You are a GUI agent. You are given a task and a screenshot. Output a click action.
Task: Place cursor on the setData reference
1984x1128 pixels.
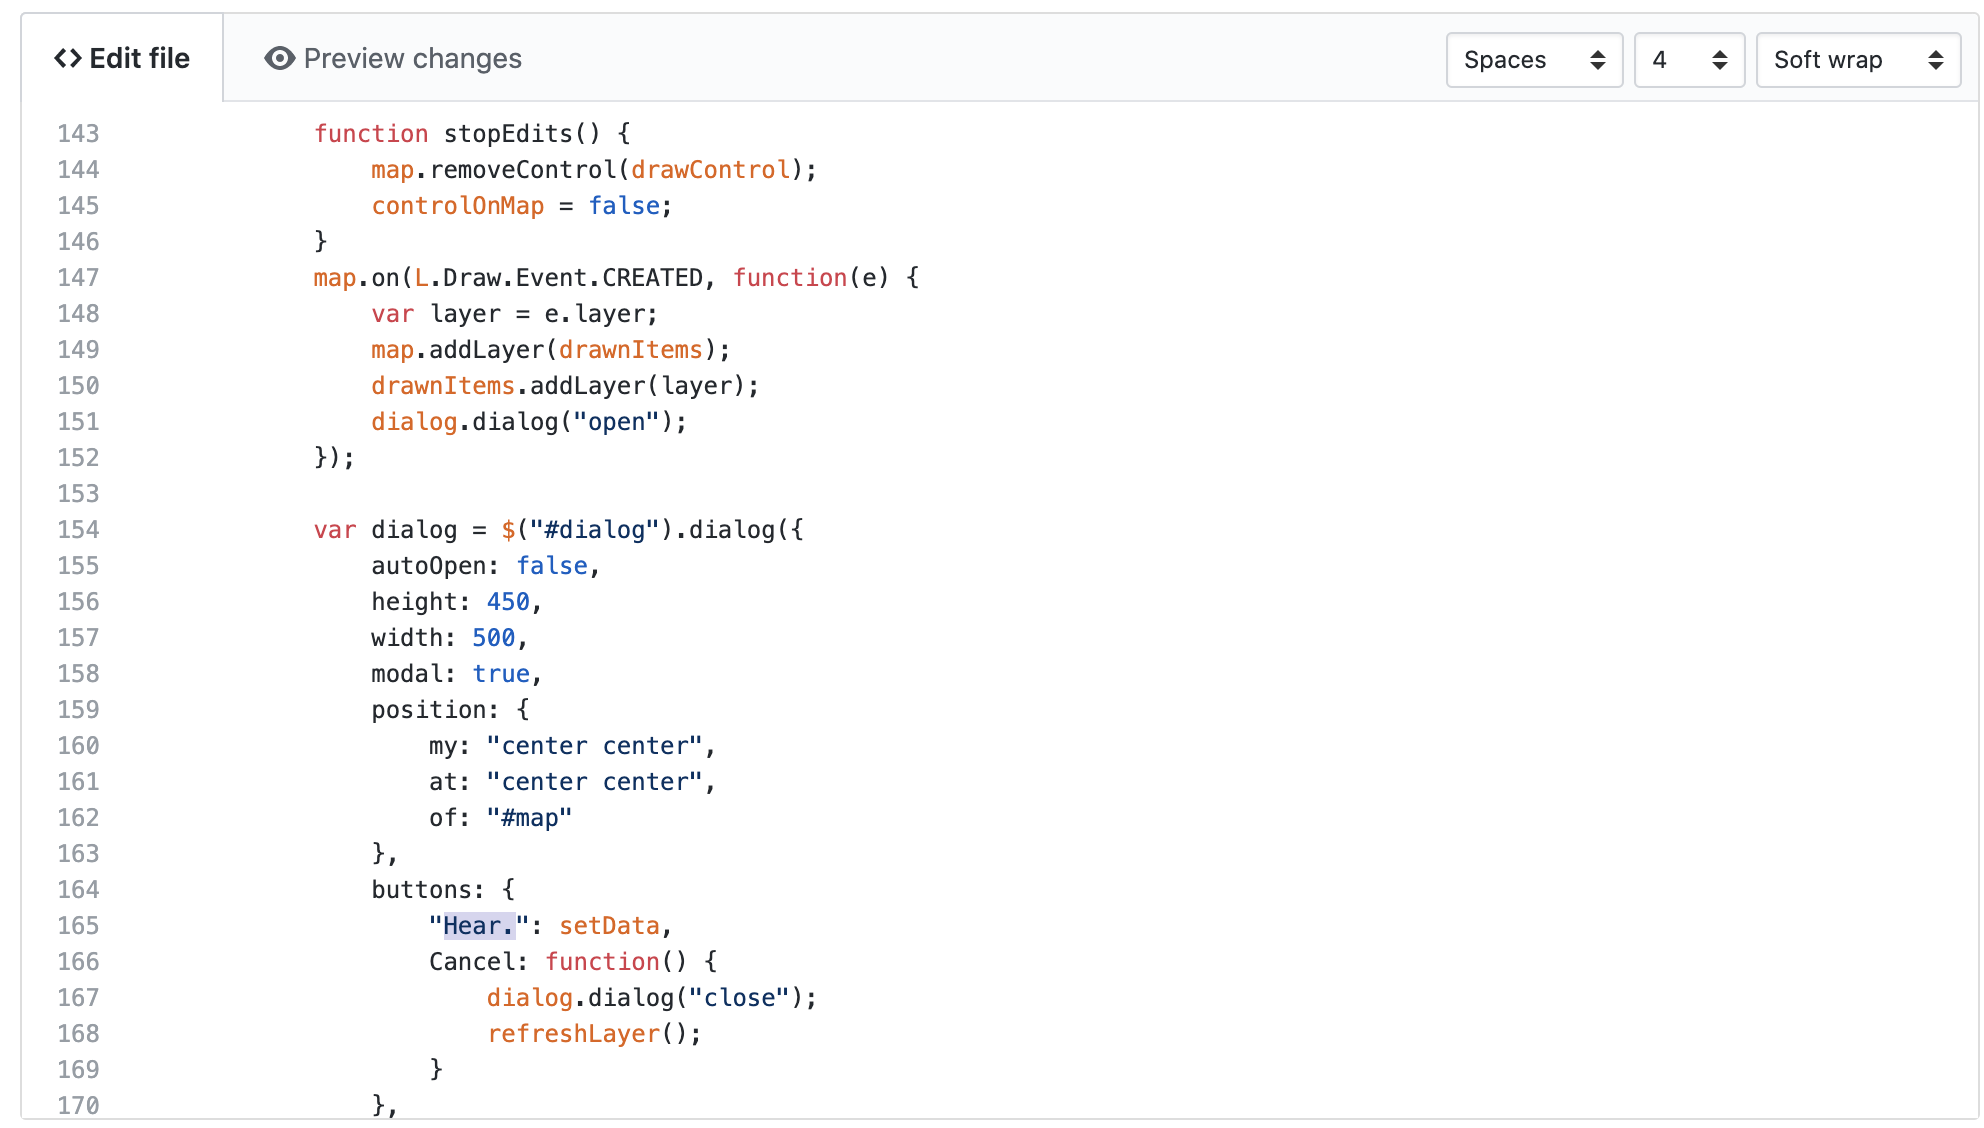pos(609,926)
